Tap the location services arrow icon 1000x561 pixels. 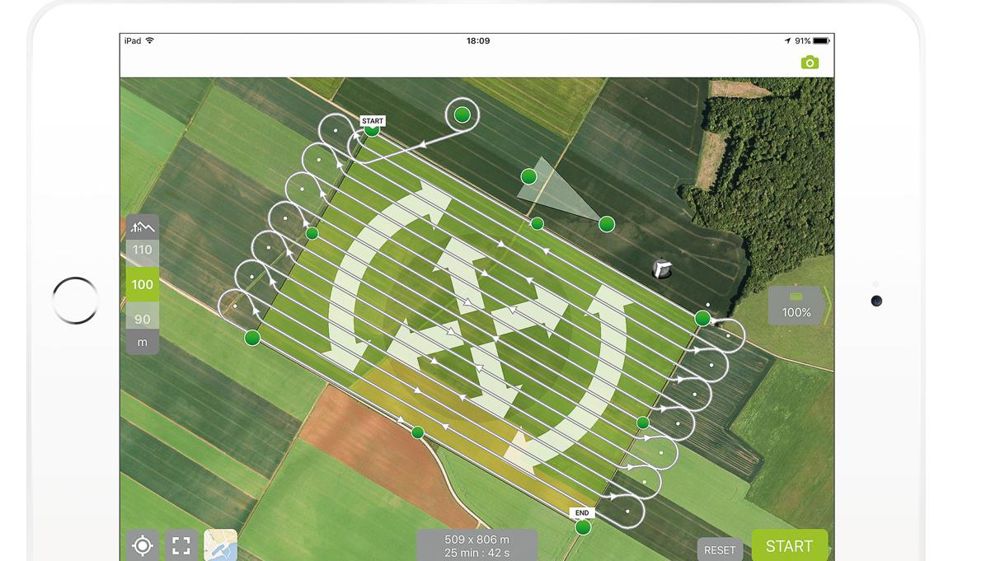[x=788, y=41]
